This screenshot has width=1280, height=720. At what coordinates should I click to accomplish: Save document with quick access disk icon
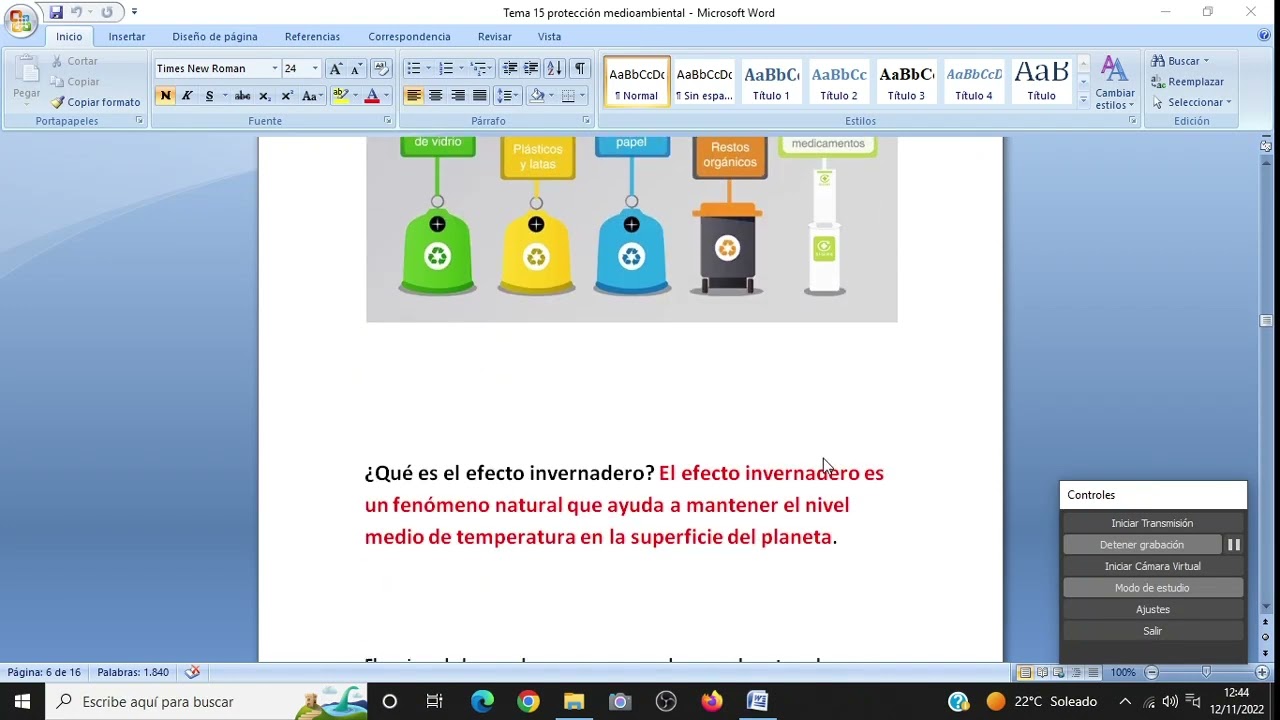pyautogui.click(x=56, y=12)
